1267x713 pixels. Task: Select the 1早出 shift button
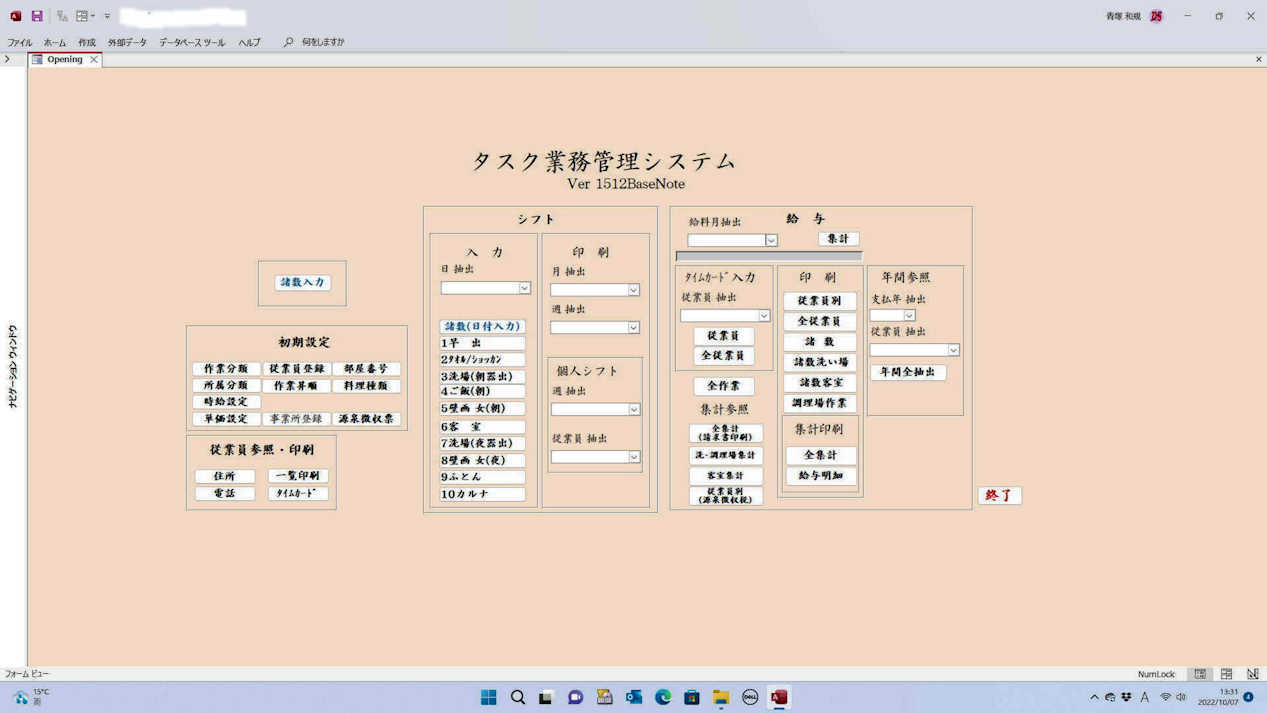[x=482, y=343]
